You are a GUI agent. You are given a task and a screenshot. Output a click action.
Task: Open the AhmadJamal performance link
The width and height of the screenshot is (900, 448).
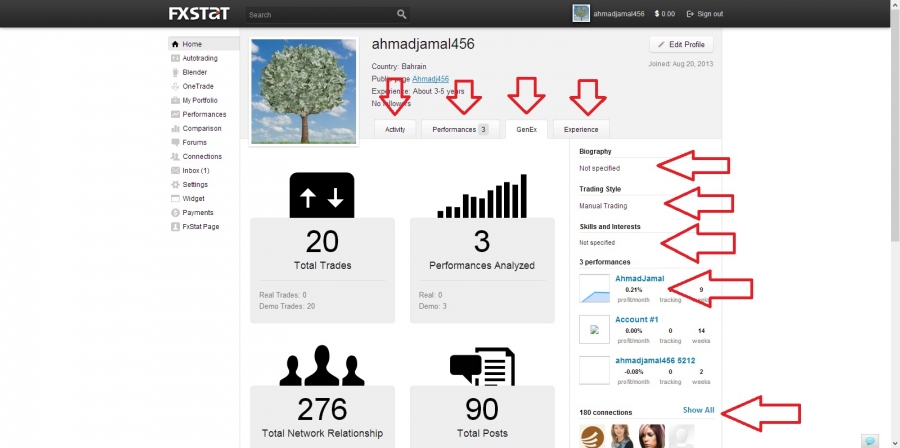[639, 279]
